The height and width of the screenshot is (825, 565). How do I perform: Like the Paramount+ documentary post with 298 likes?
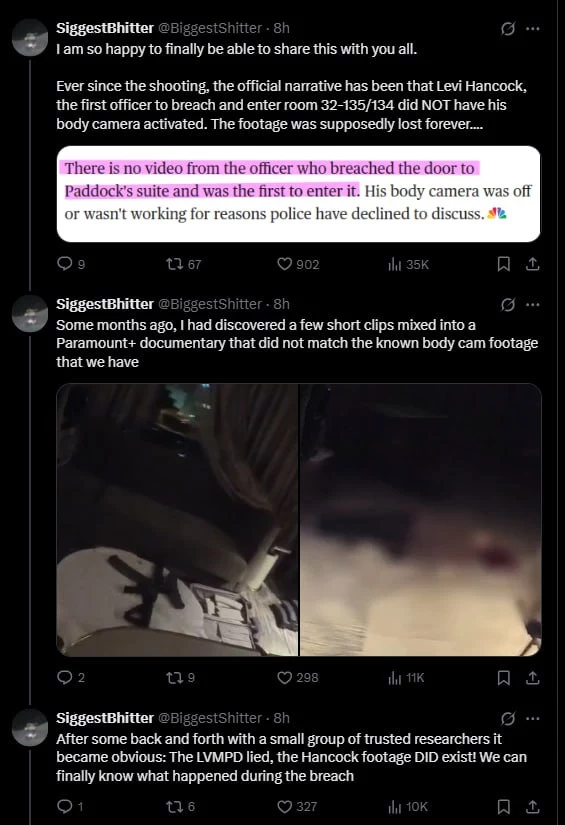tap(298, 677)
